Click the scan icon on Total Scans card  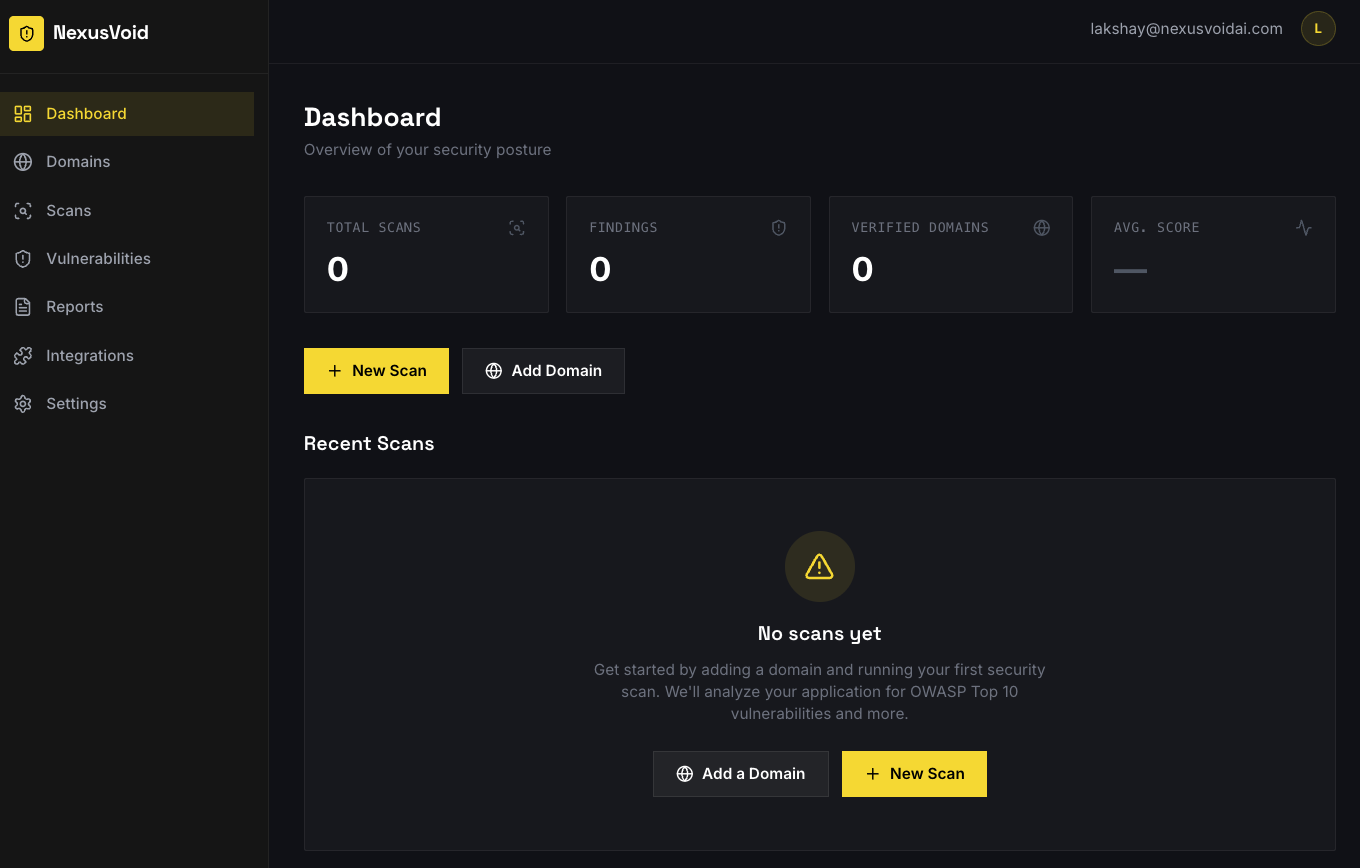(x=517, y=228)
